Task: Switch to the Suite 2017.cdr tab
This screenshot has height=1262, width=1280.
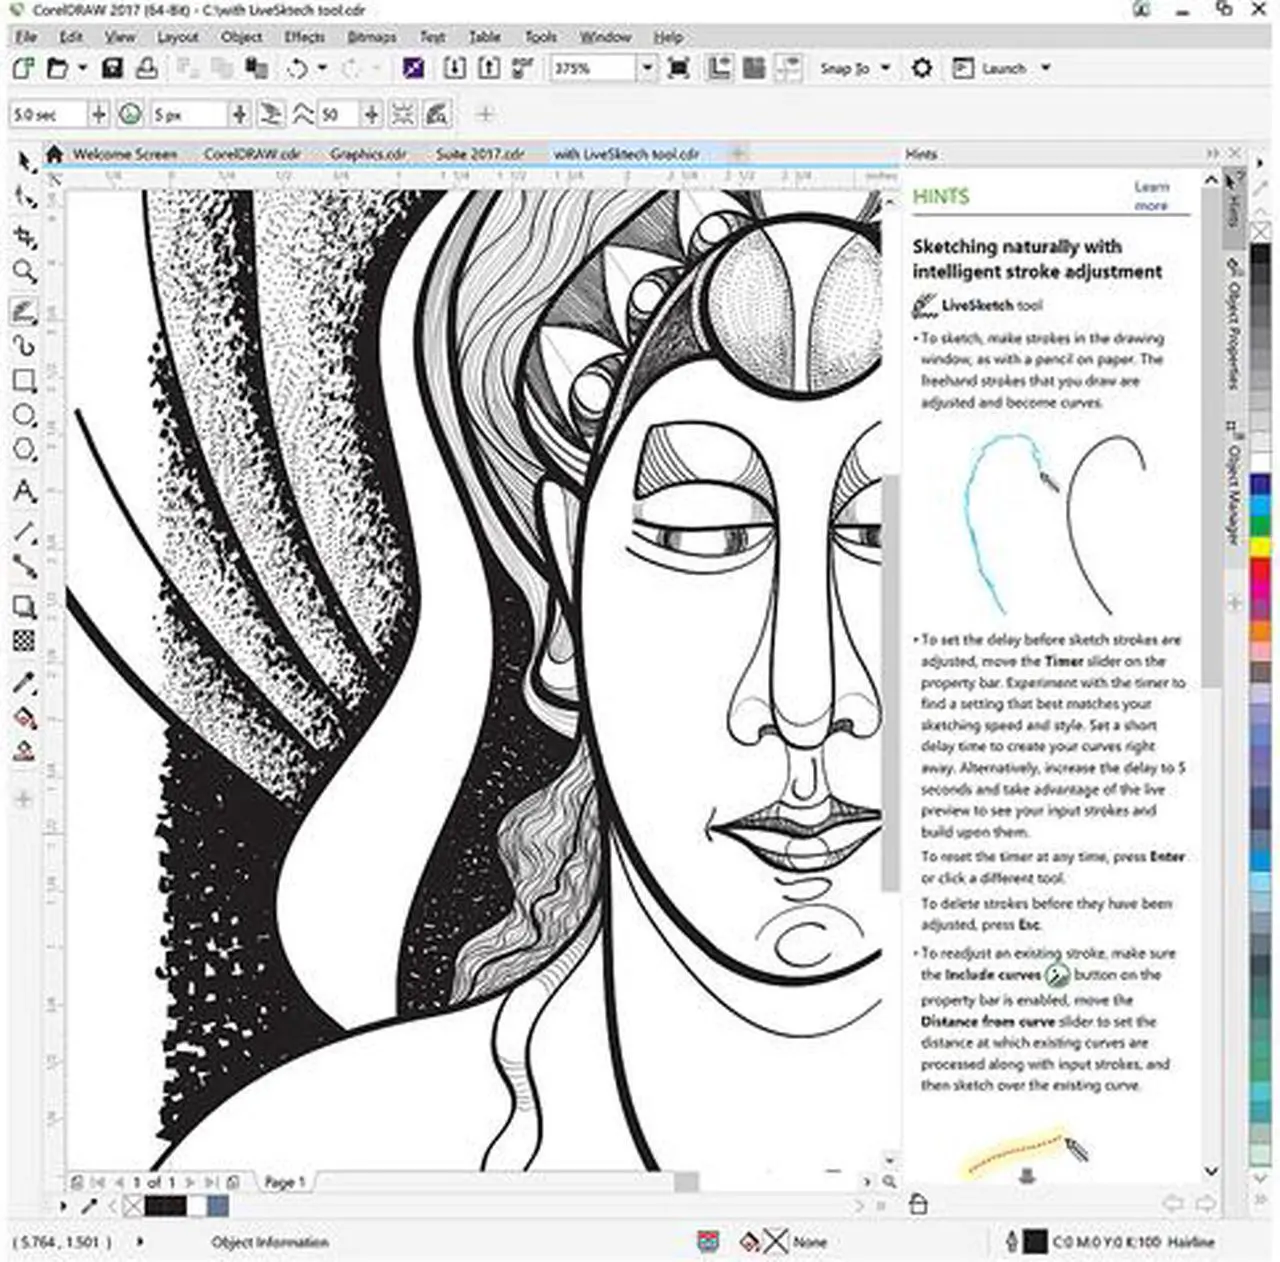Action: pyautogui.click(x=480, y=154)
